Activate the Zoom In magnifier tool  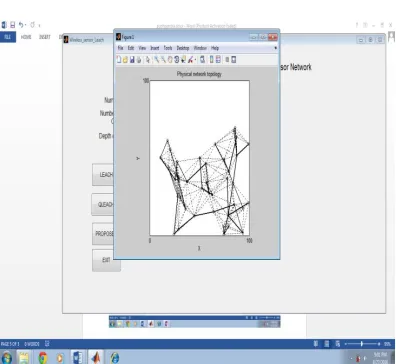[156, 60]
